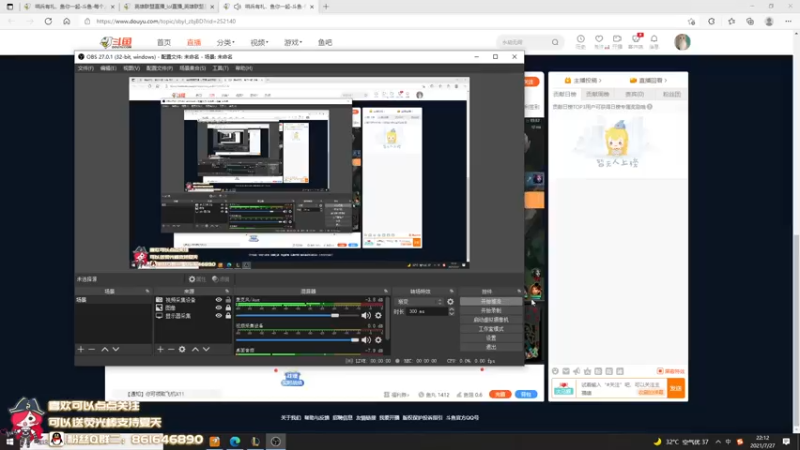The height and width of the screenshot is (450, 800).
Task: Move source up in Sources panel
Action: point(195,349)
